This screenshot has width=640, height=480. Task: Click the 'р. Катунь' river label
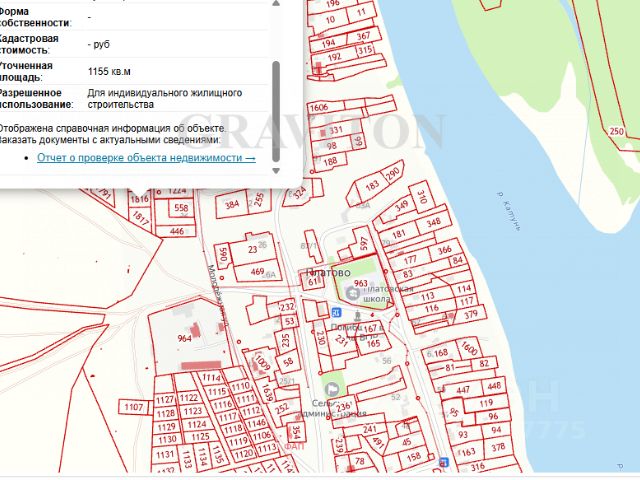[x=509, y=211]
